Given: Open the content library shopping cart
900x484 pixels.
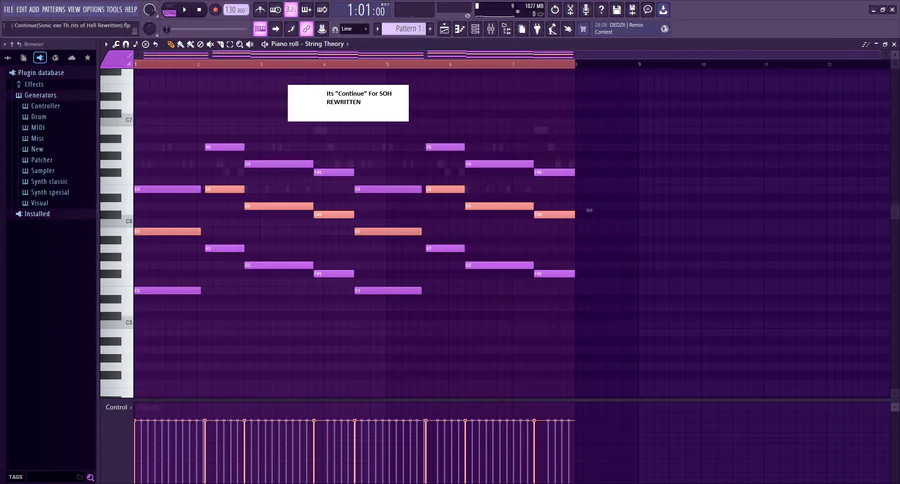Looking at the screenshot, I should click(x=583, y=29).
